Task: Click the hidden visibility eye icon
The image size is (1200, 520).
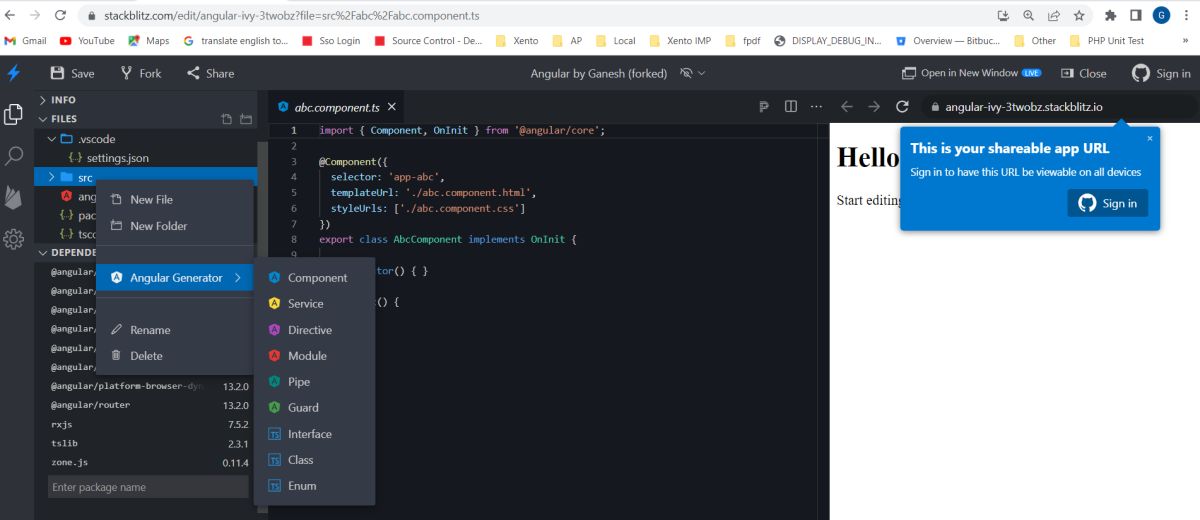Action: tap(686, 74)
